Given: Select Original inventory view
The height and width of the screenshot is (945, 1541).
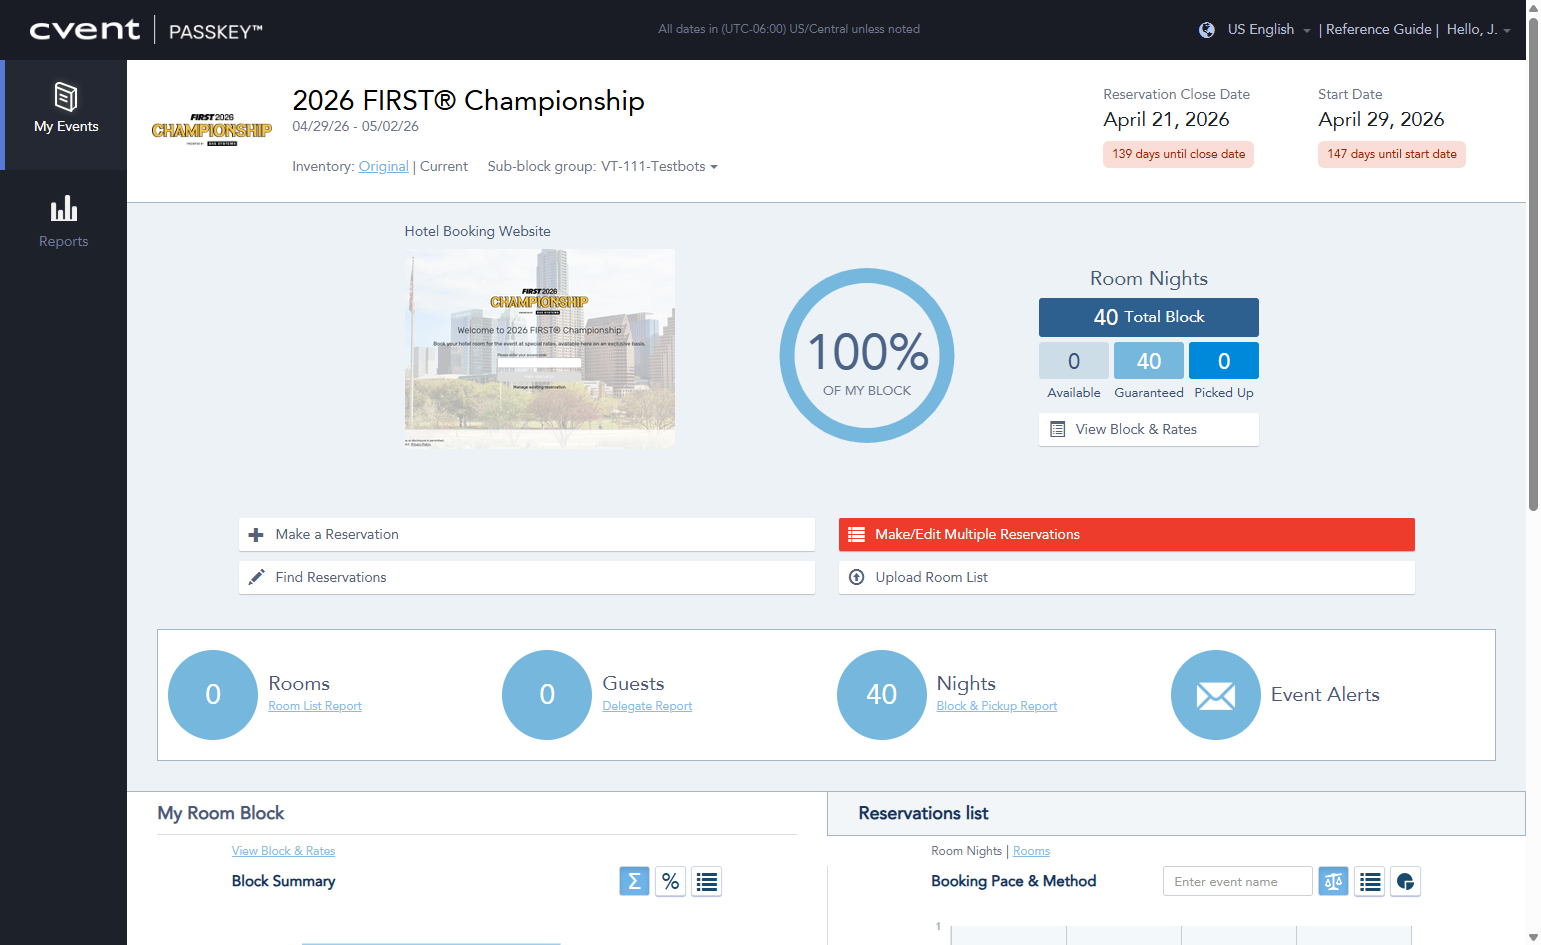Looking at the screenshot, I should (x=384, y=167).
